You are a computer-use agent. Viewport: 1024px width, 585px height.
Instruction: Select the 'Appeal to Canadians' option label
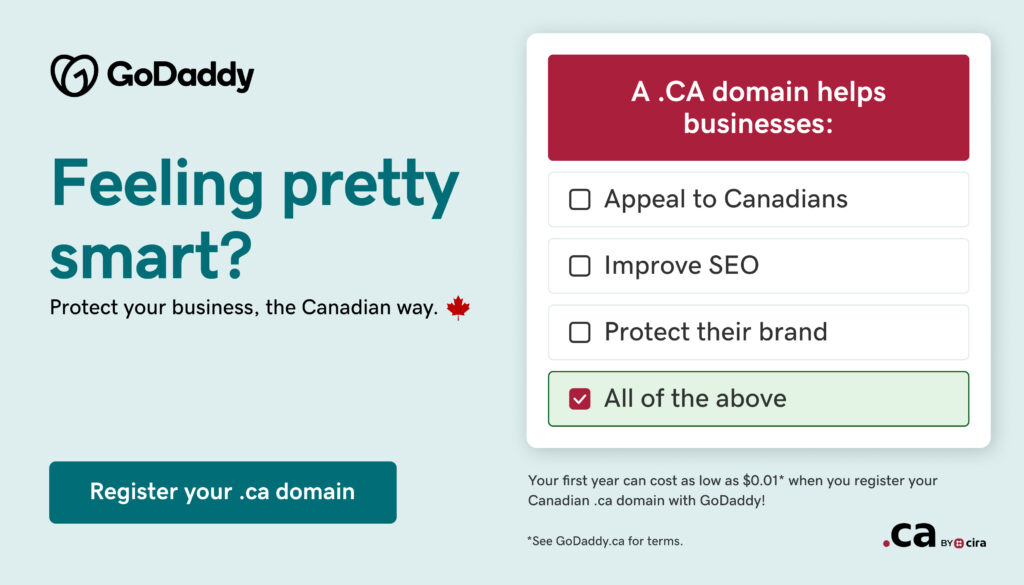tap(725, 199)
